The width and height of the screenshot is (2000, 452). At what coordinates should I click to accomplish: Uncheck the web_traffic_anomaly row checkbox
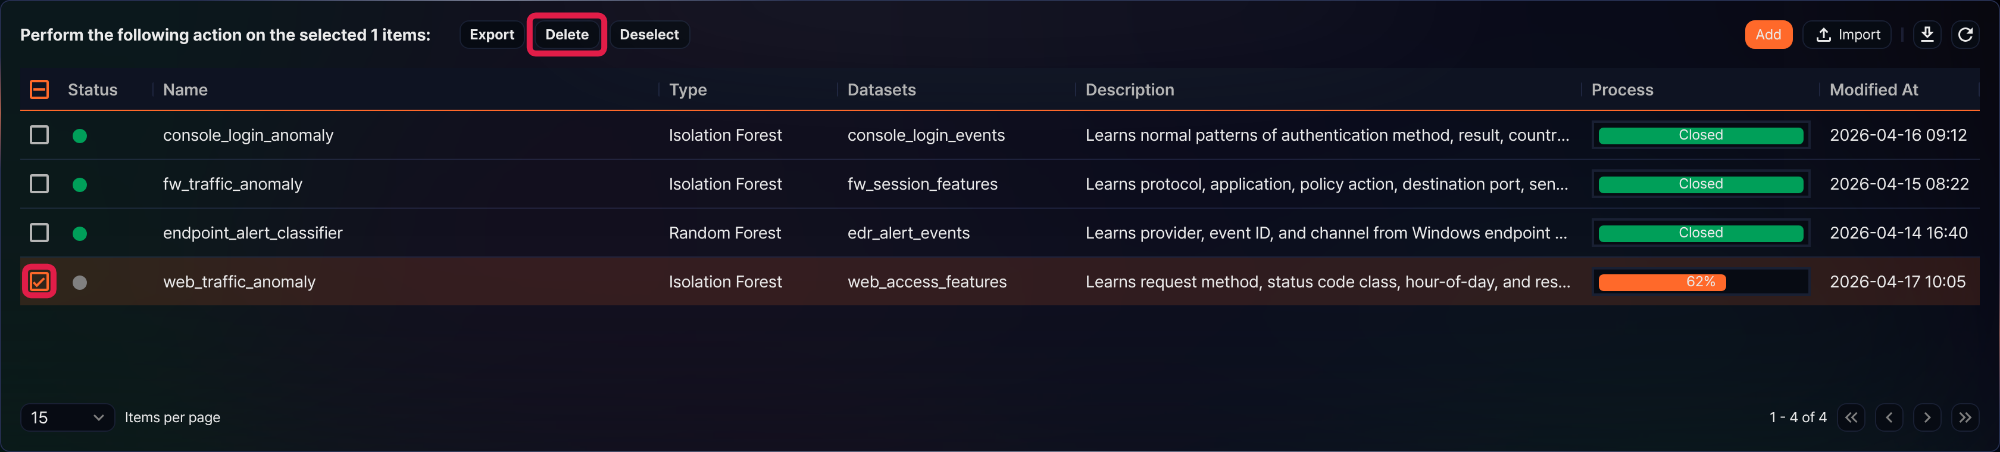pos(39,282)
